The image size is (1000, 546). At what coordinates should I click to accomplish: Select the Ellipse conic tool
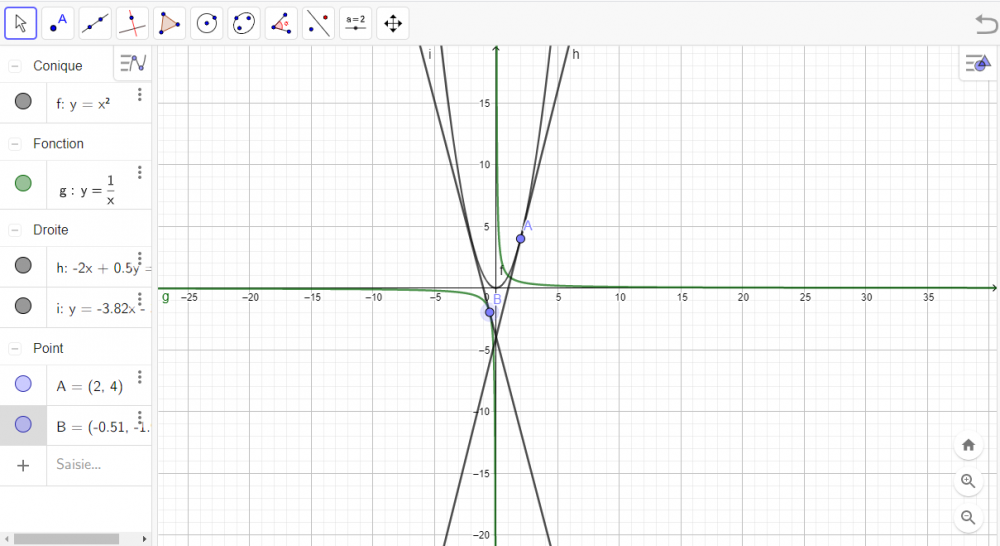pos(244,23)
